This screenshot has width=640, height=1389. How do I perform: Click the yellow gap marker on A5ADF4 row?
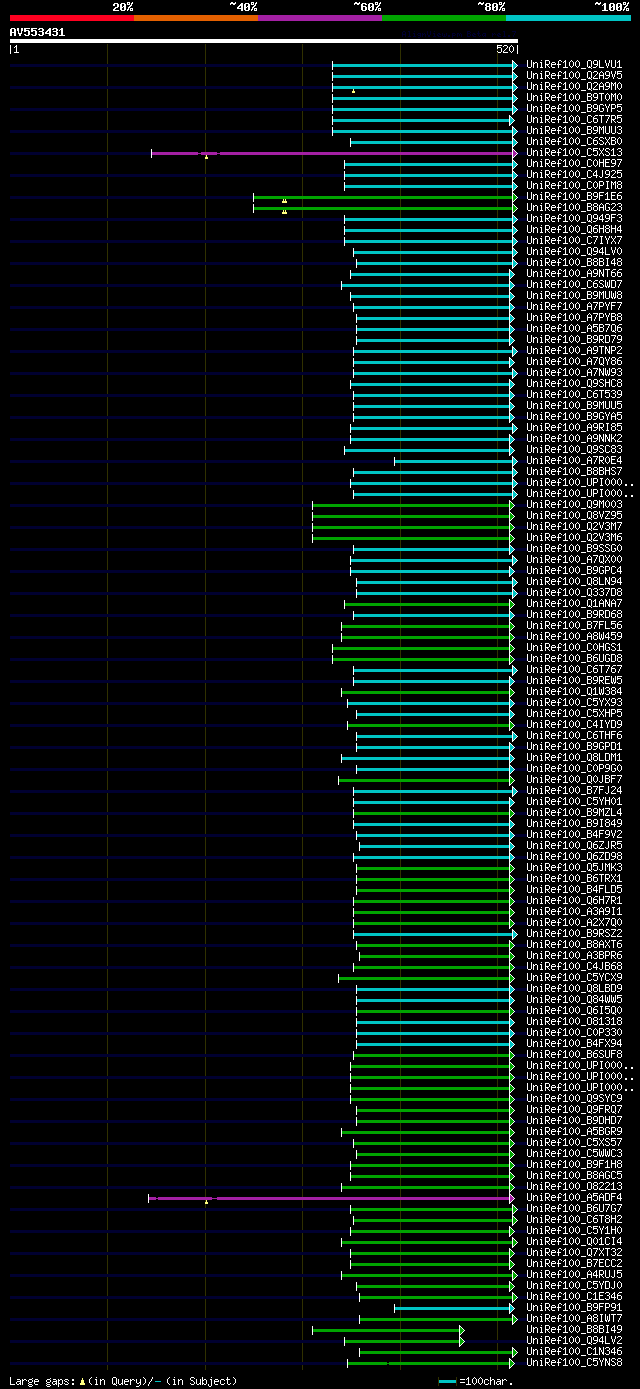tap(206, 1201)
